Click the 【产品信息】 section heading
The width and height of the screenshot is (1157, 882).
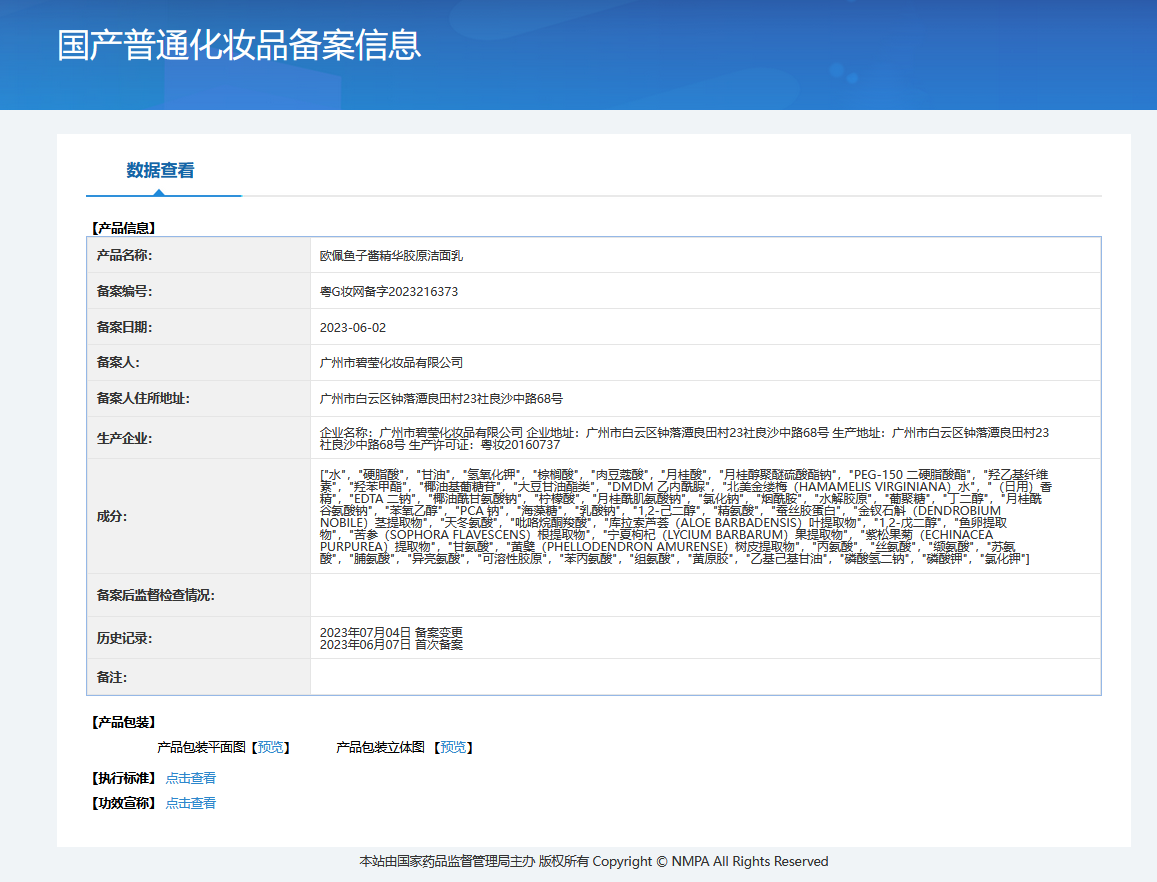click(123, 228)
